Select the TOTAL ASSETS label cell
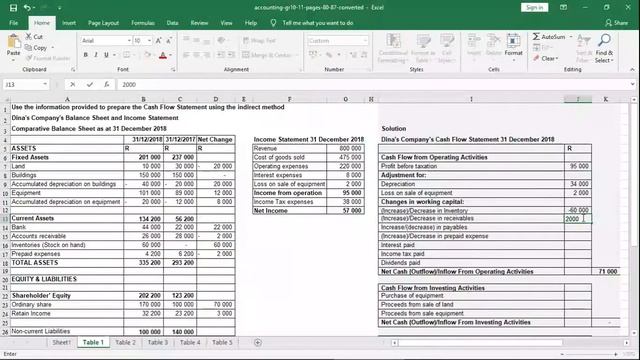The image size is (640, 360). (x=67, y=263)
